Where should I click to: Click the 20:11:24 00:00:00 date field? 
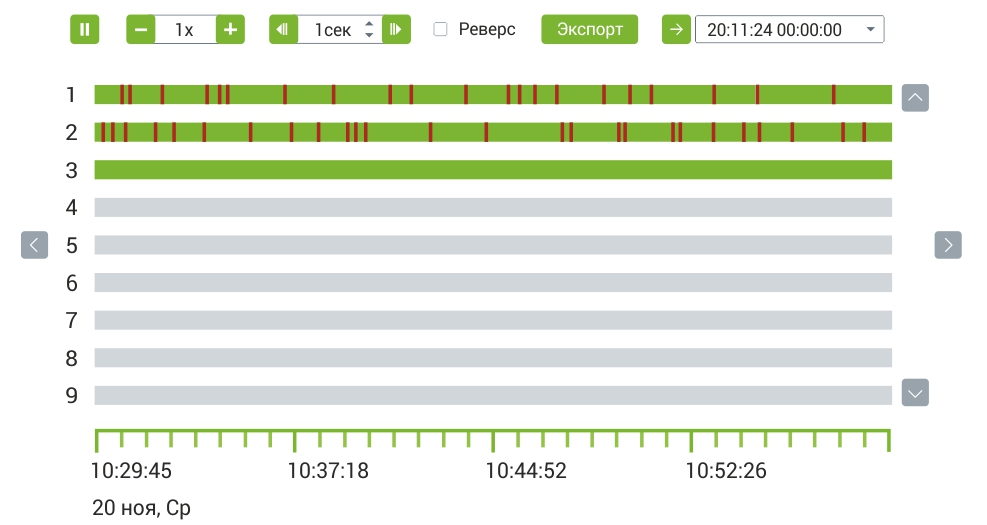coord(774,30)
